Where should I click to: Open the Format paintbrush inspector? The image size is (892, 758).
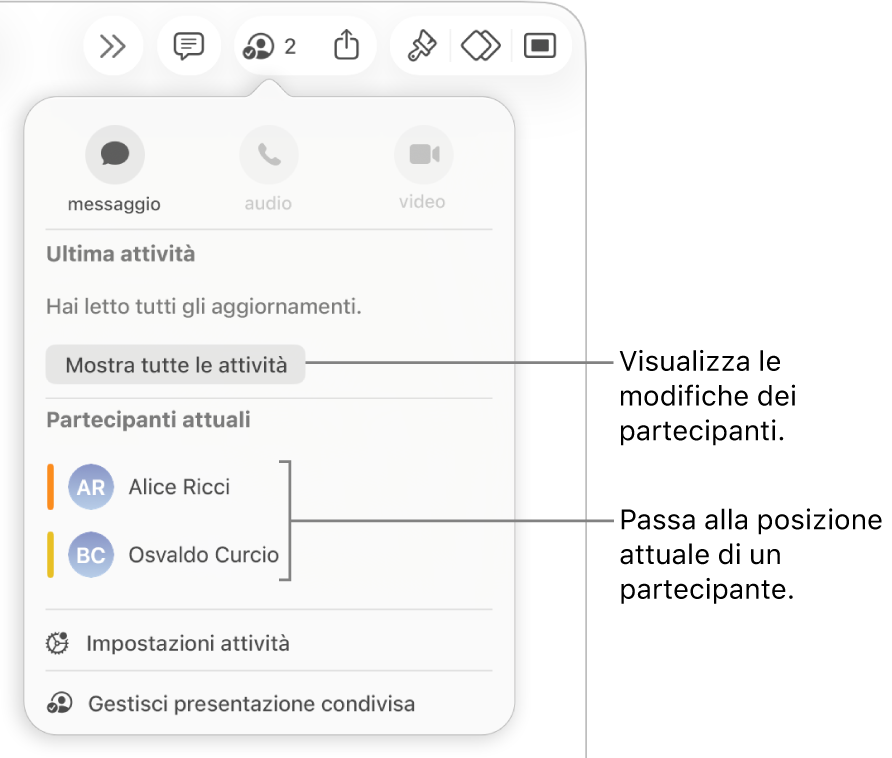tap(422, 46)
